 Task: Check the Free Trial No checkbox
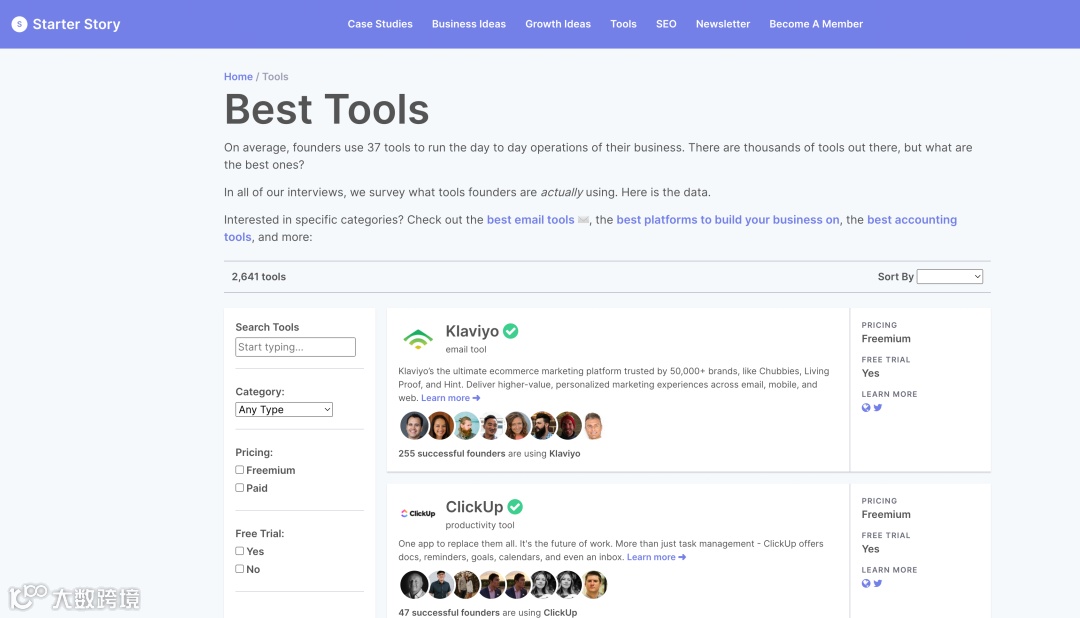click(240, 569)
